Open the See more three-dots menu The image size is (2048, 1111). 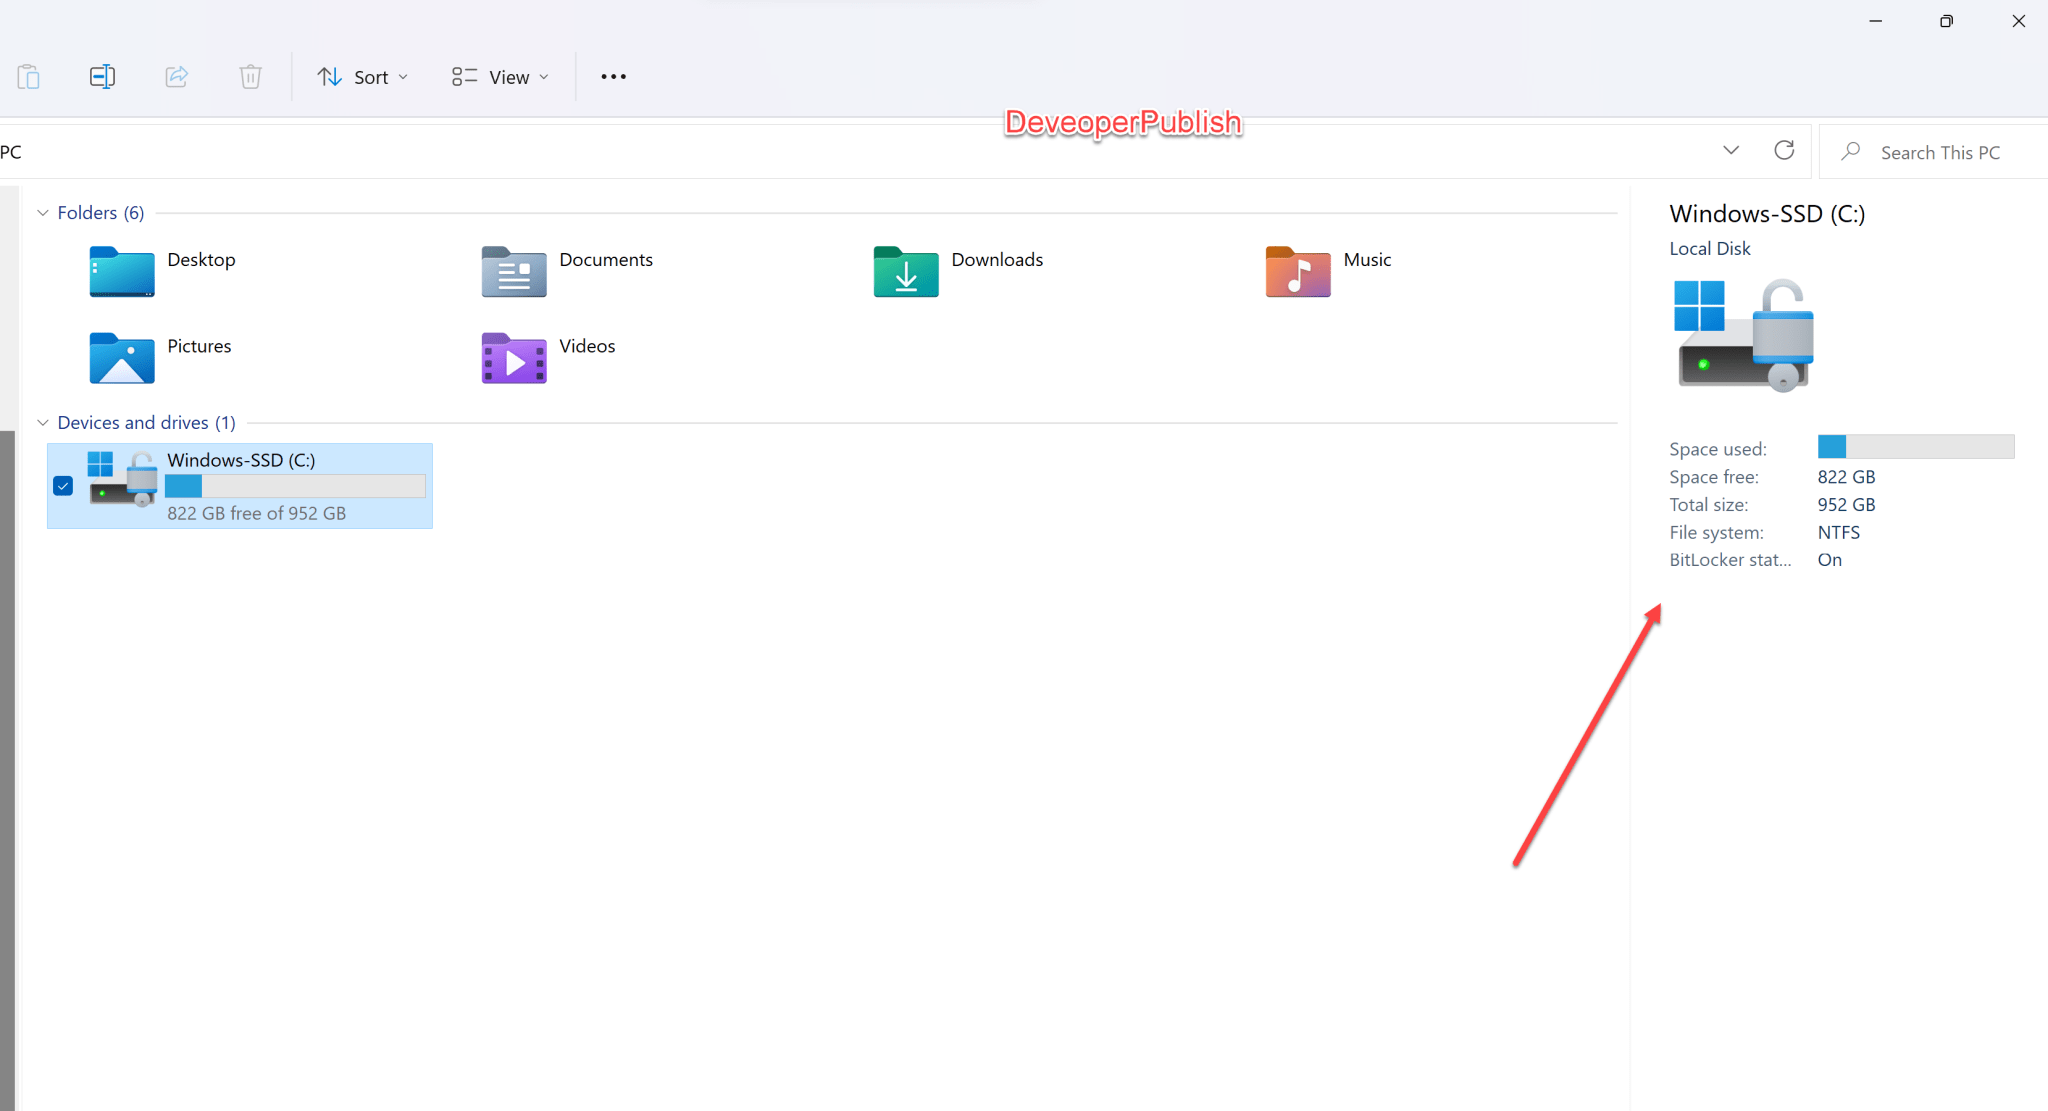pos(613,77)
